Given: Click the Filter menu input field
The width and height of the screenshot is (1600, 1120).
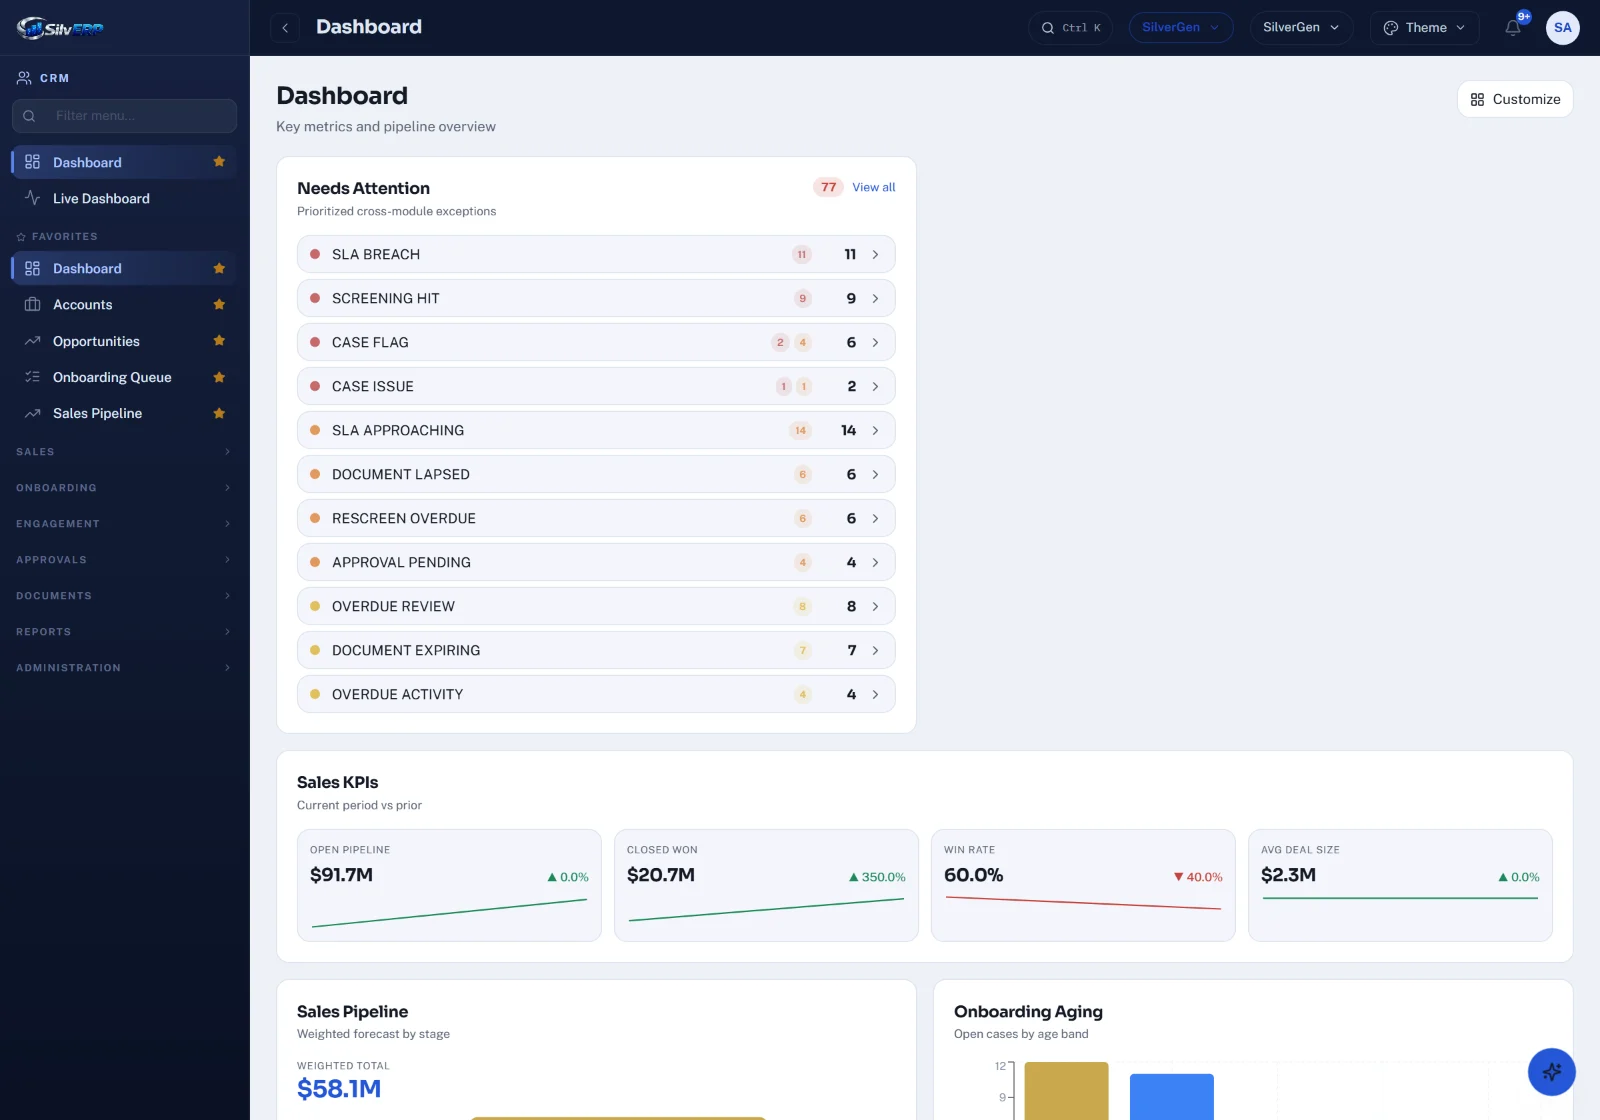Looking at the screenshot, I should 124,116.
